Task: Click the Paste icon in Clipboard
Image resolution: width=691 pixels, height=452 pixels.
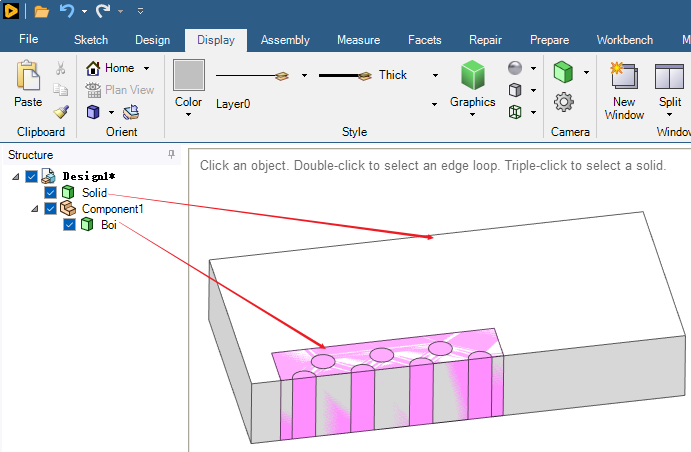Action: click(x=28, y=78)
